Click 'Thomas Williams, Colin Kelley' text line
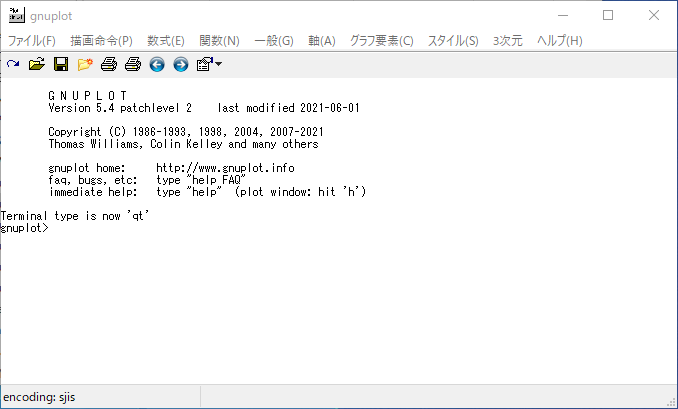The image size is (678, 409). [183, 144]
